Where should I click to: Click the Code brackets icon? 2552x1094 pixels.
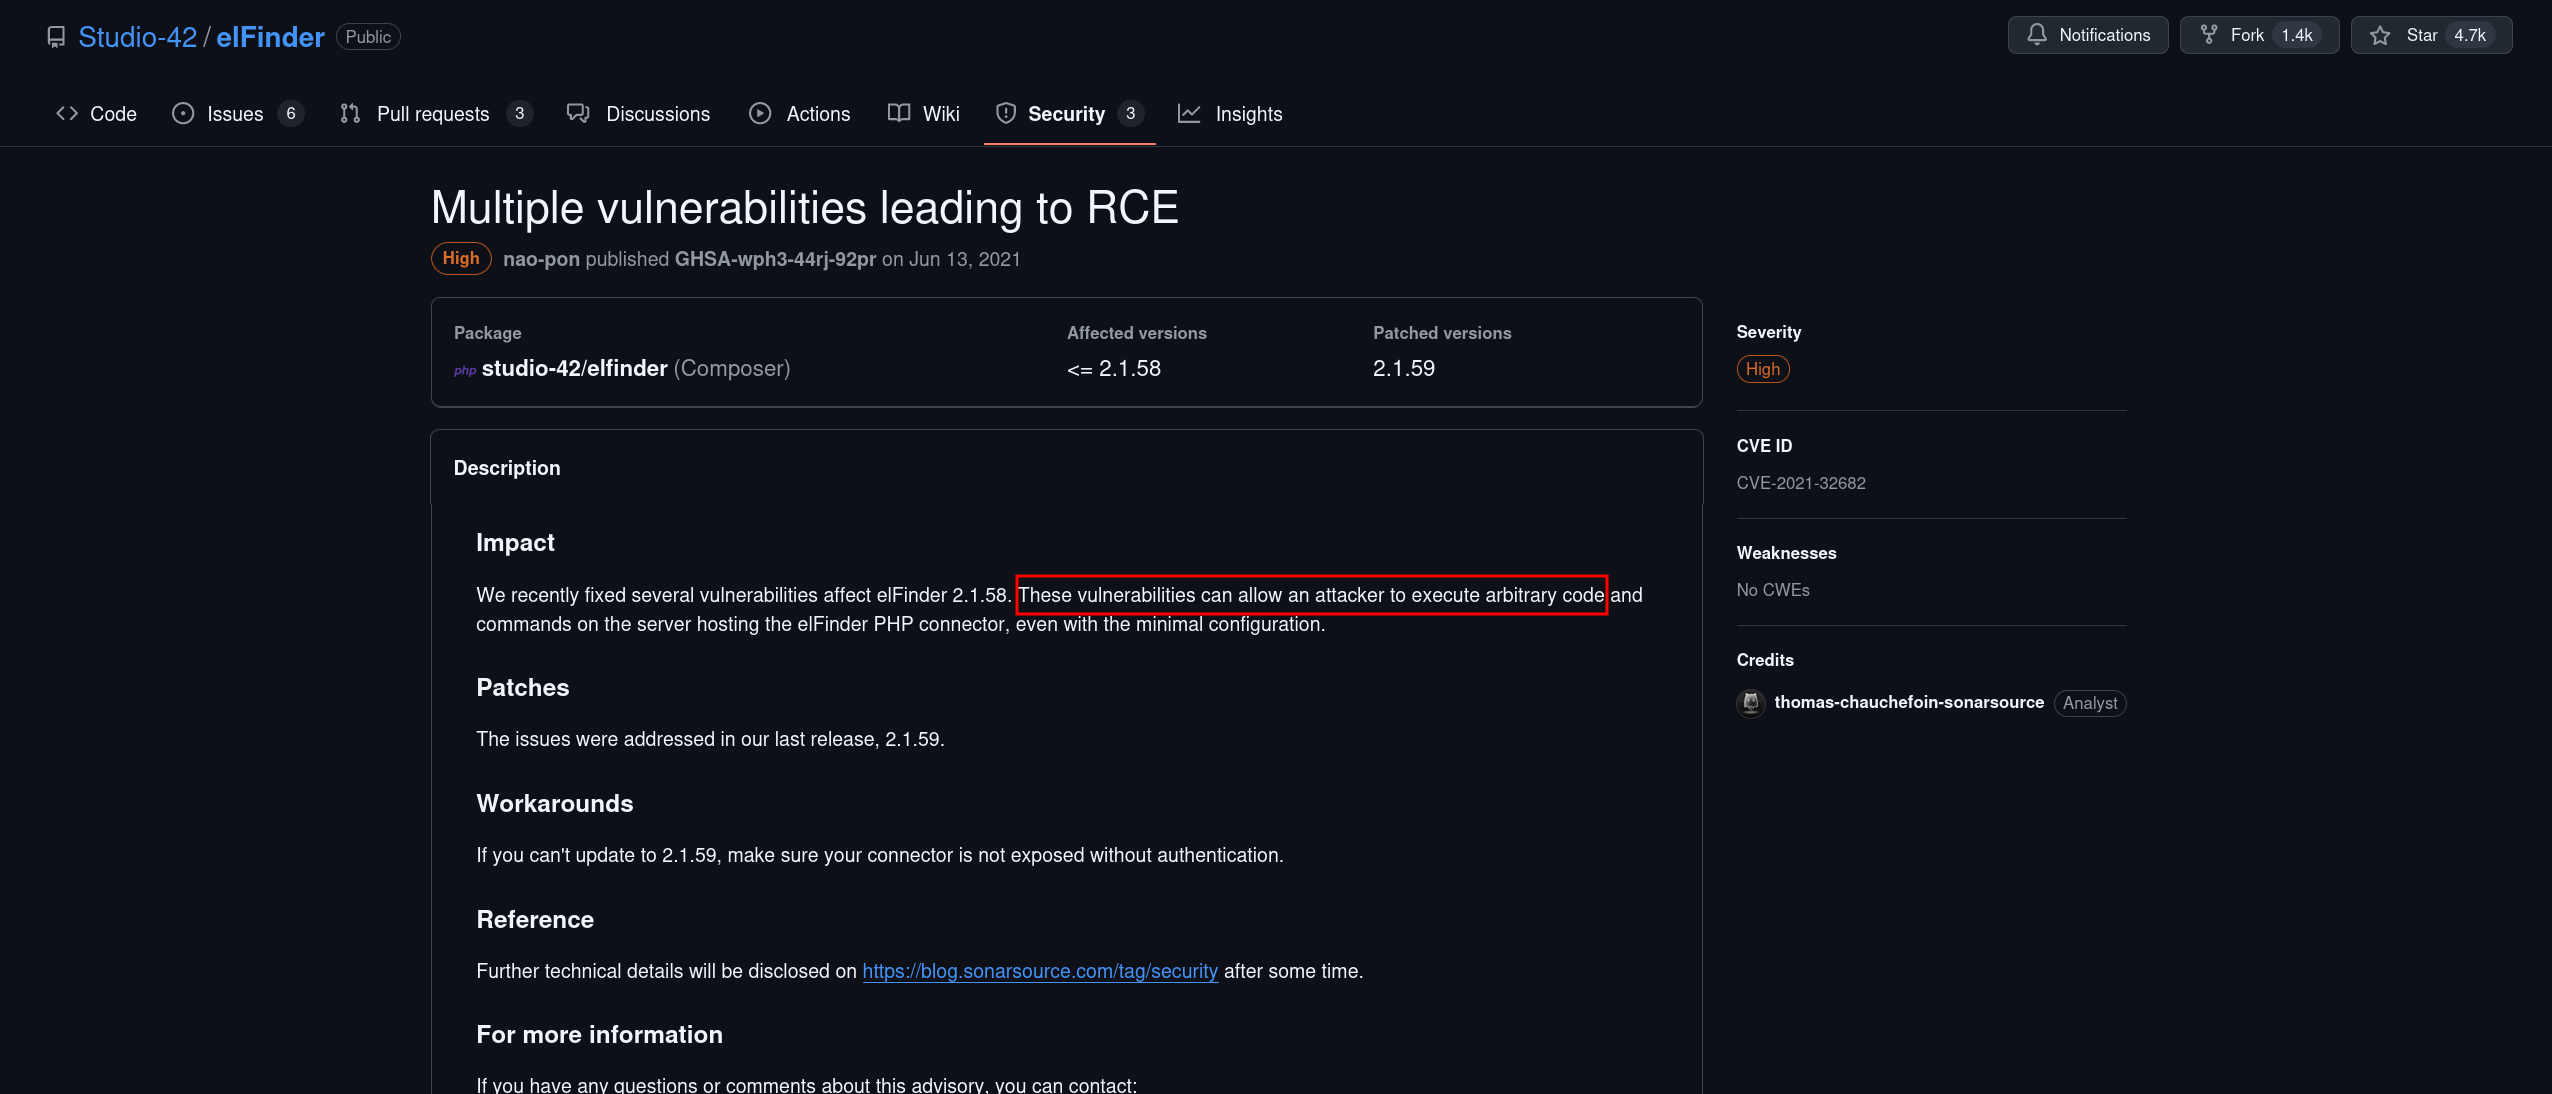click(x=67, y=114)
